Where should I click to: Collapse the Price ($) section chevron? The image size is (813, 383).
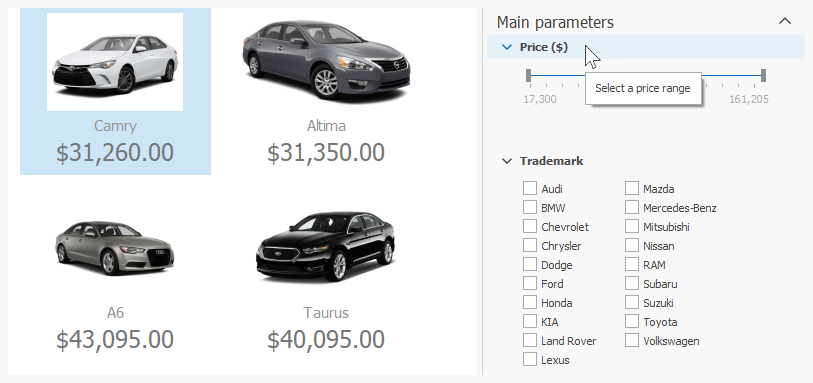pyautogui.click(x=507, y=47)
